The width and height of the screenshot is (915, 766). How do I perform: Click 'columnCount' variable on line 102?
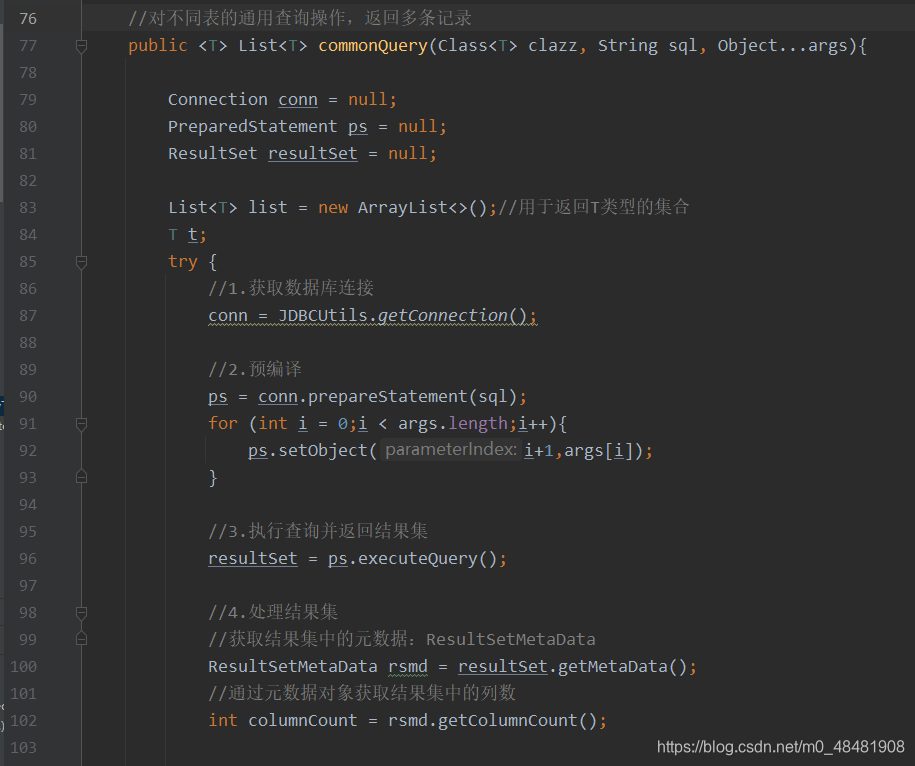(x=302, y=720)
